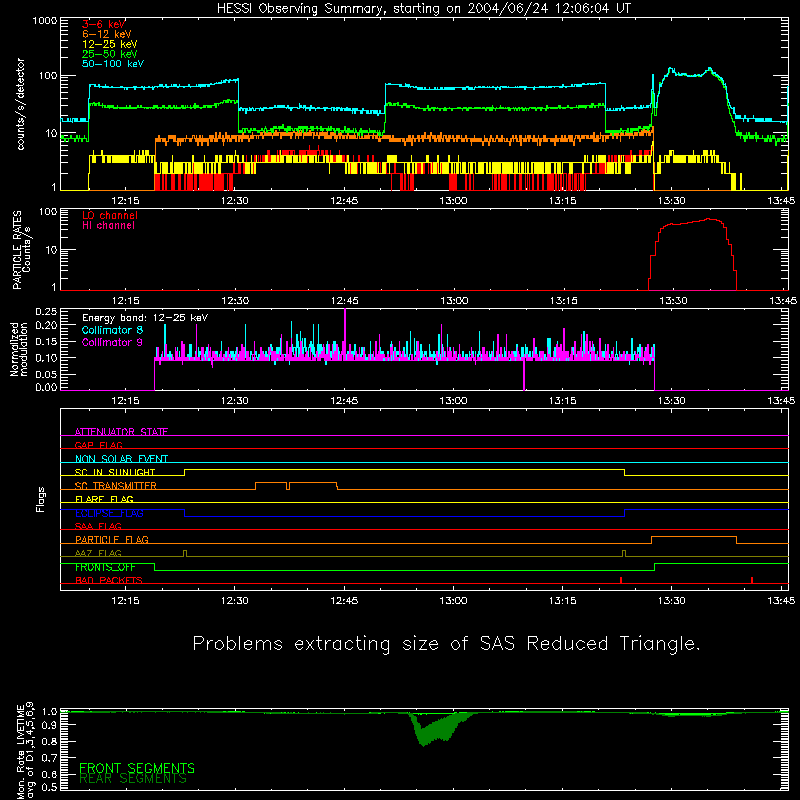Click the 'Problems extracting size of SAS Reduced Triangle' message
800x800 pixels.
[x=446, y=644]
